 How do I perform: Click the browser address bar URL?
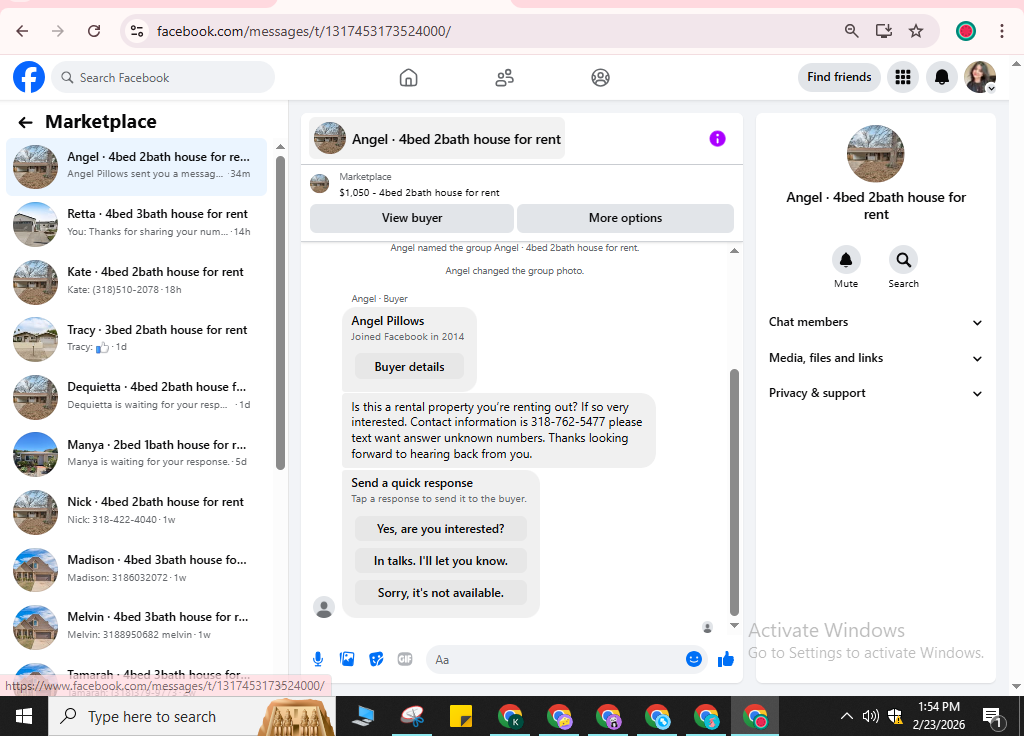(x=304, y=31)
